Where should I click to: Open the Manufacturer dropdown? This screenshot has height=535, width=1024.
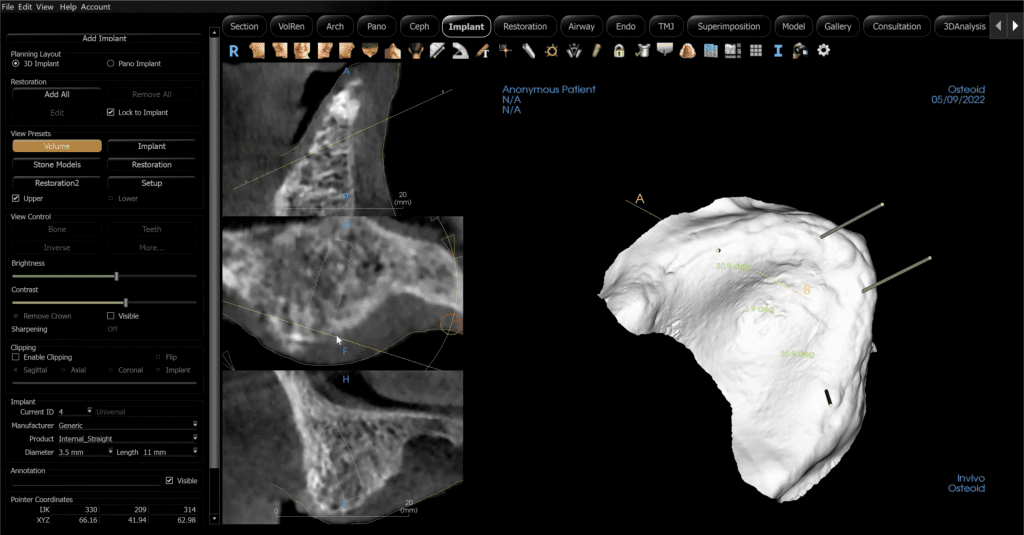[x=127, y=425]
